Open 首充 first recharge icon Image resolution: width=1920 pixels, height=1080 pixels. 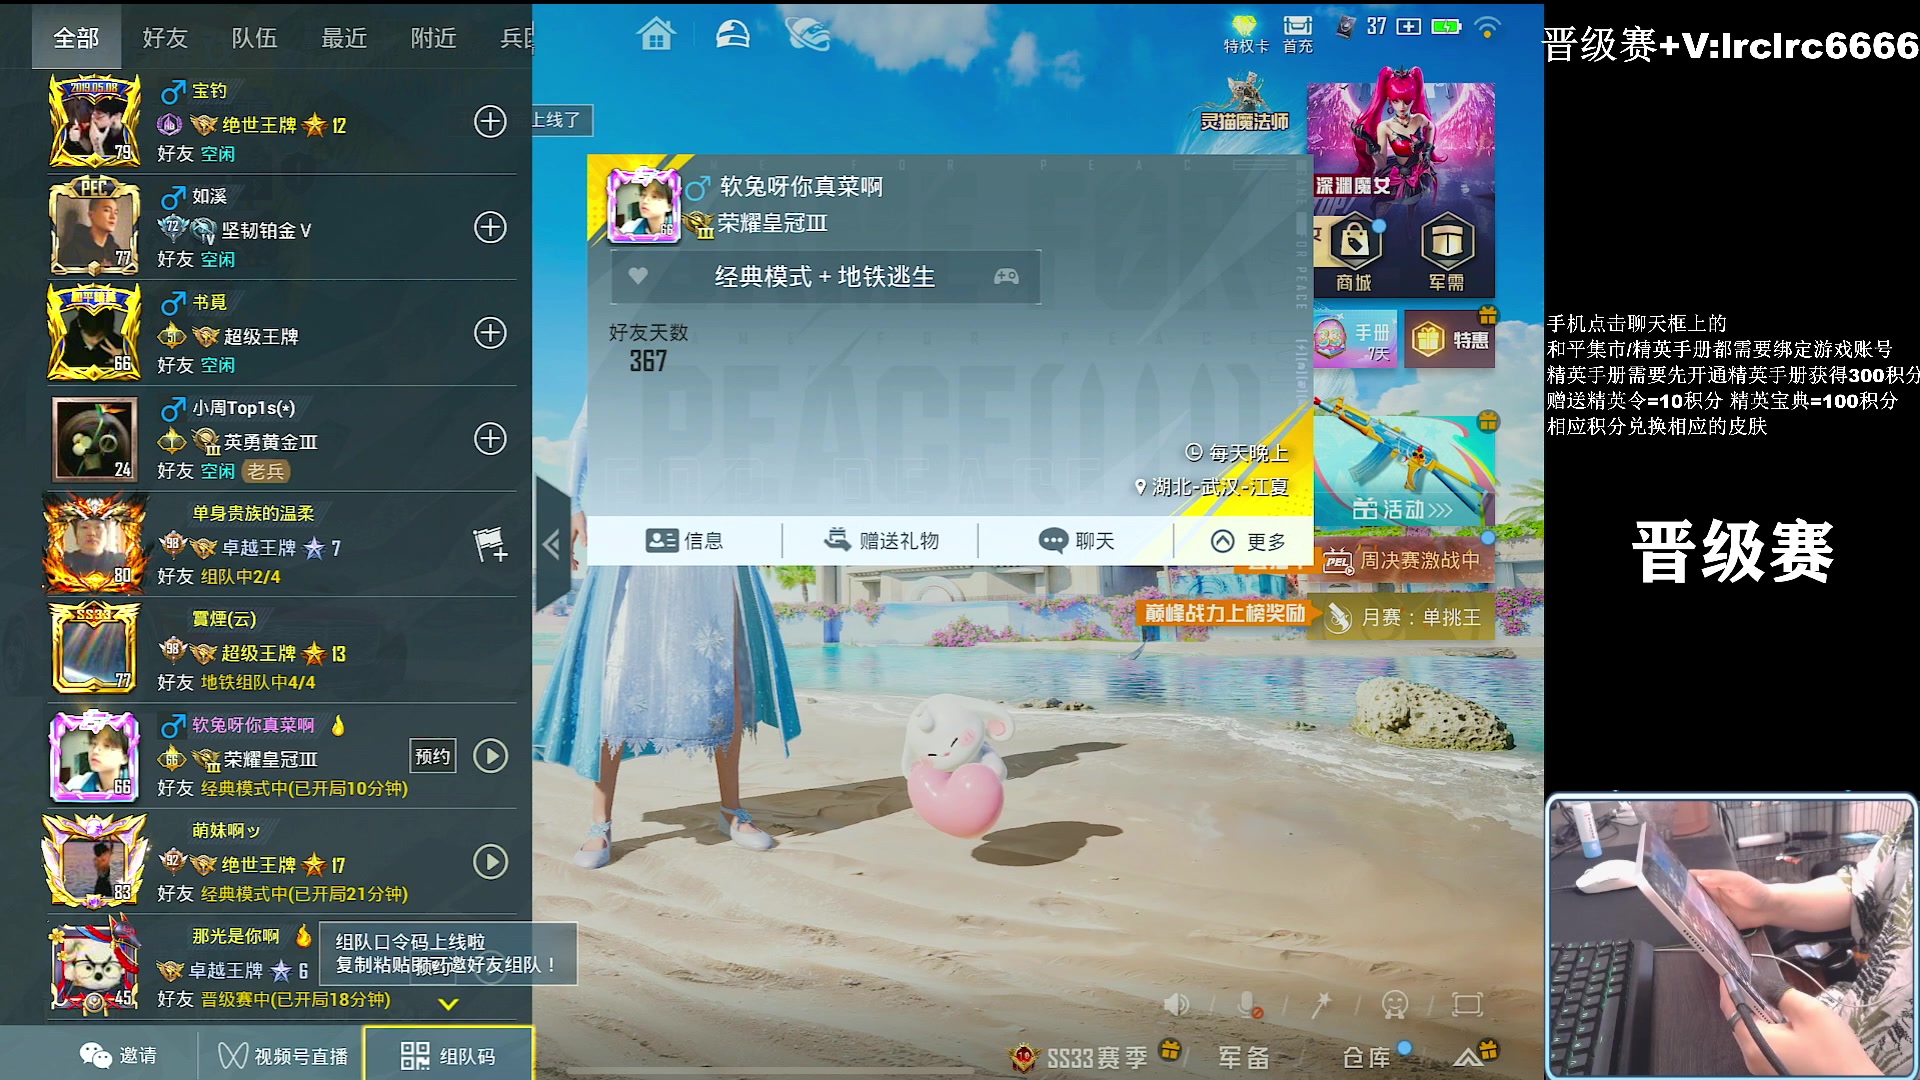(1298, 34)
